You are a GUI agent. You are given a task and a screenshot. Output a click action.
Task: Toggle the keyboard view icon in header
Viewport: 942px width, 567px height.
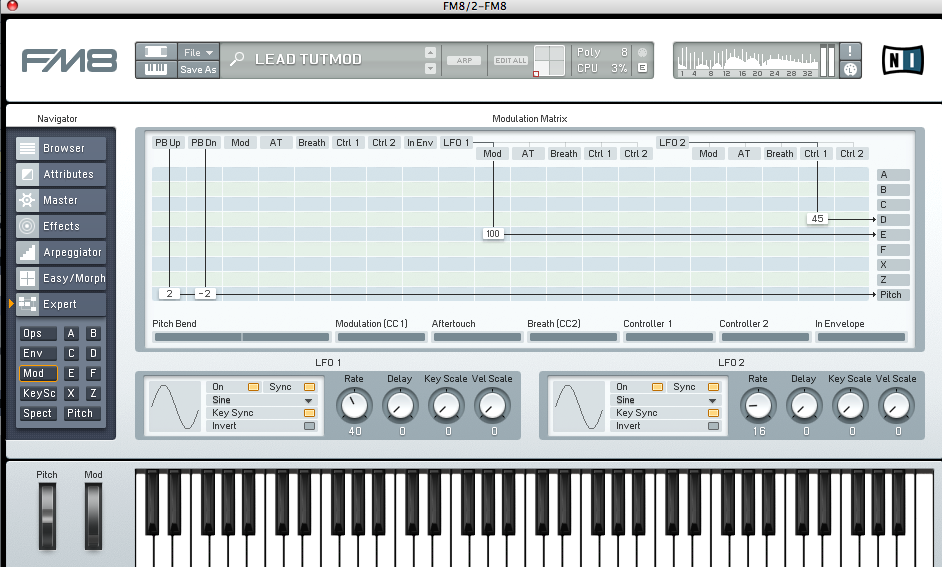[156, 69]
